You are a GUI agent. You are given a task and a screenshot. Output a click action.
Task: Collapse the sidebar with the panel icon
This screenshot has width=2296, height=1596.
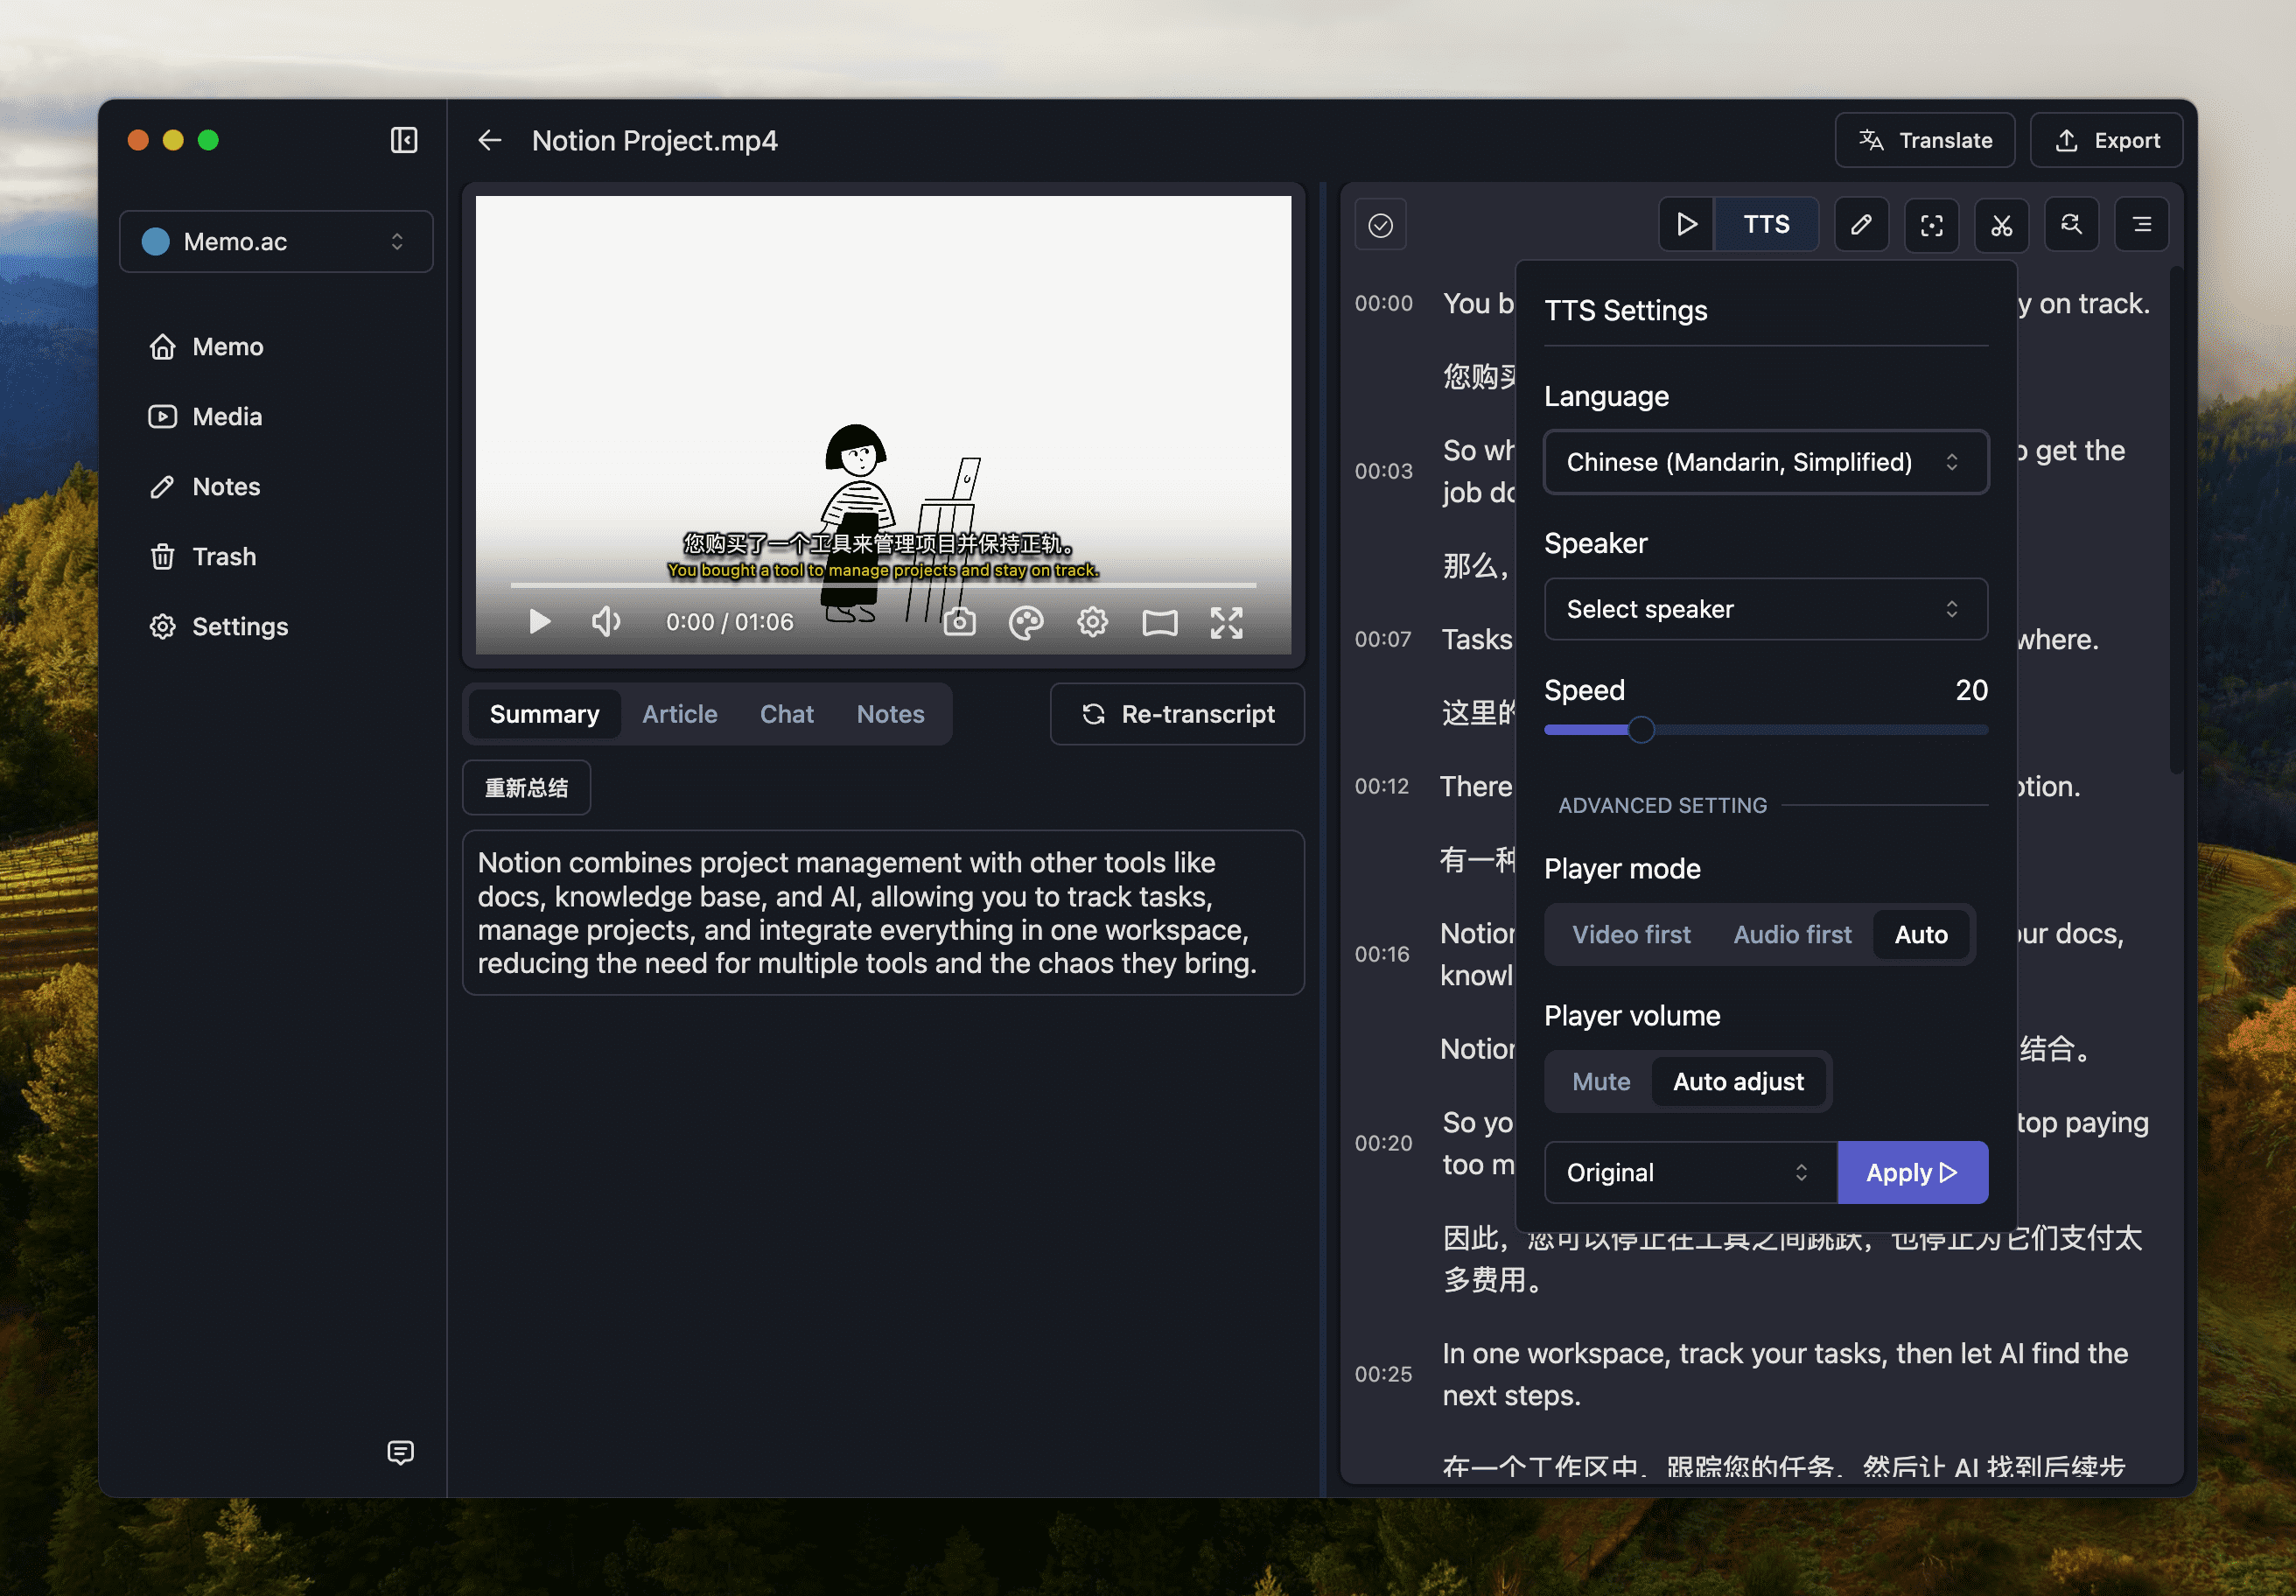point(403,140)
